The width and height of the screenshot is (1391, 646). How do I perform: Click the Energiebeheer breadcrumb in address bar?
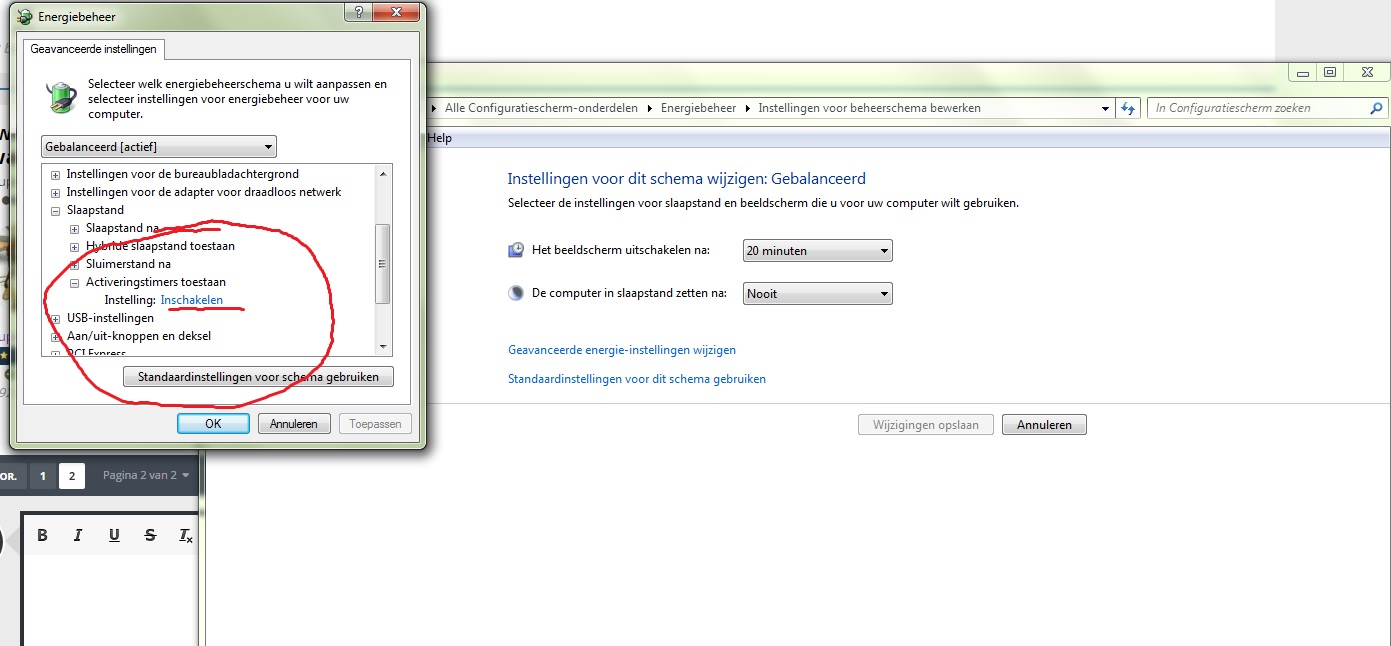[698, 108]
